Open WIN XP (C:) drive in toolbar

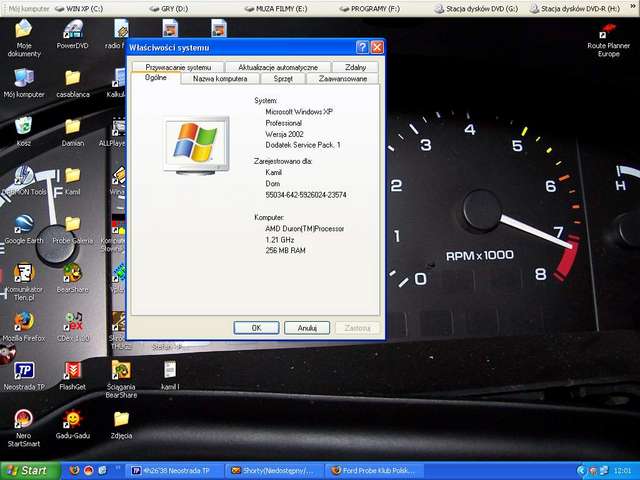(80, 8)
